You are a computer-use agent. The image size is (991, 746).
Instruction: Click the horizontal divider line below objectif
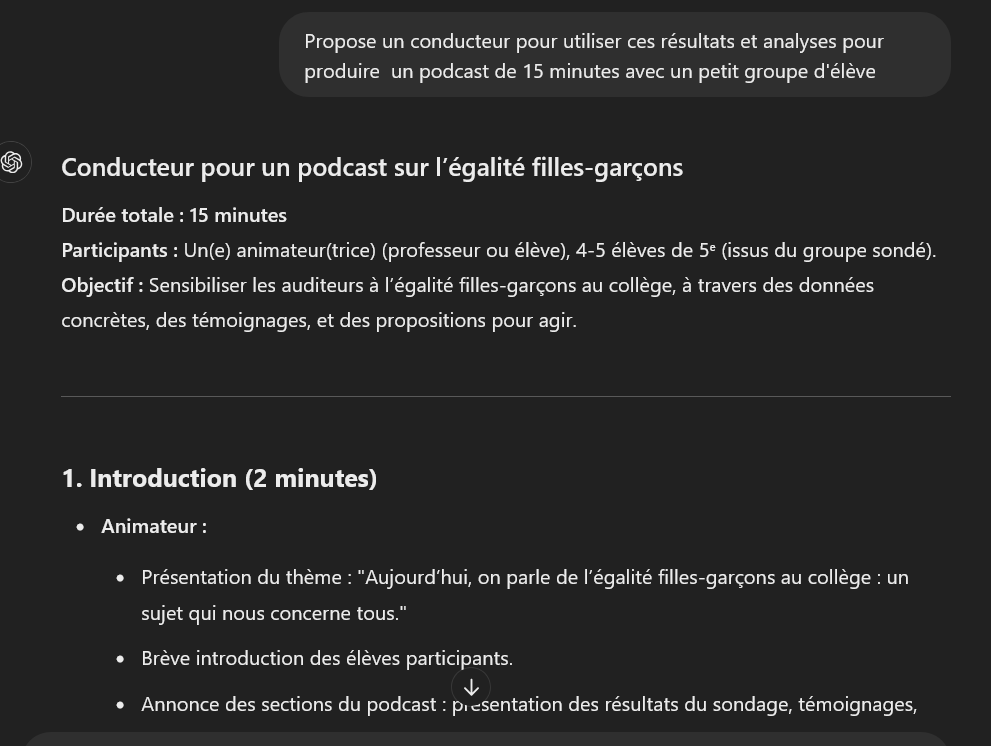(506, 396)
